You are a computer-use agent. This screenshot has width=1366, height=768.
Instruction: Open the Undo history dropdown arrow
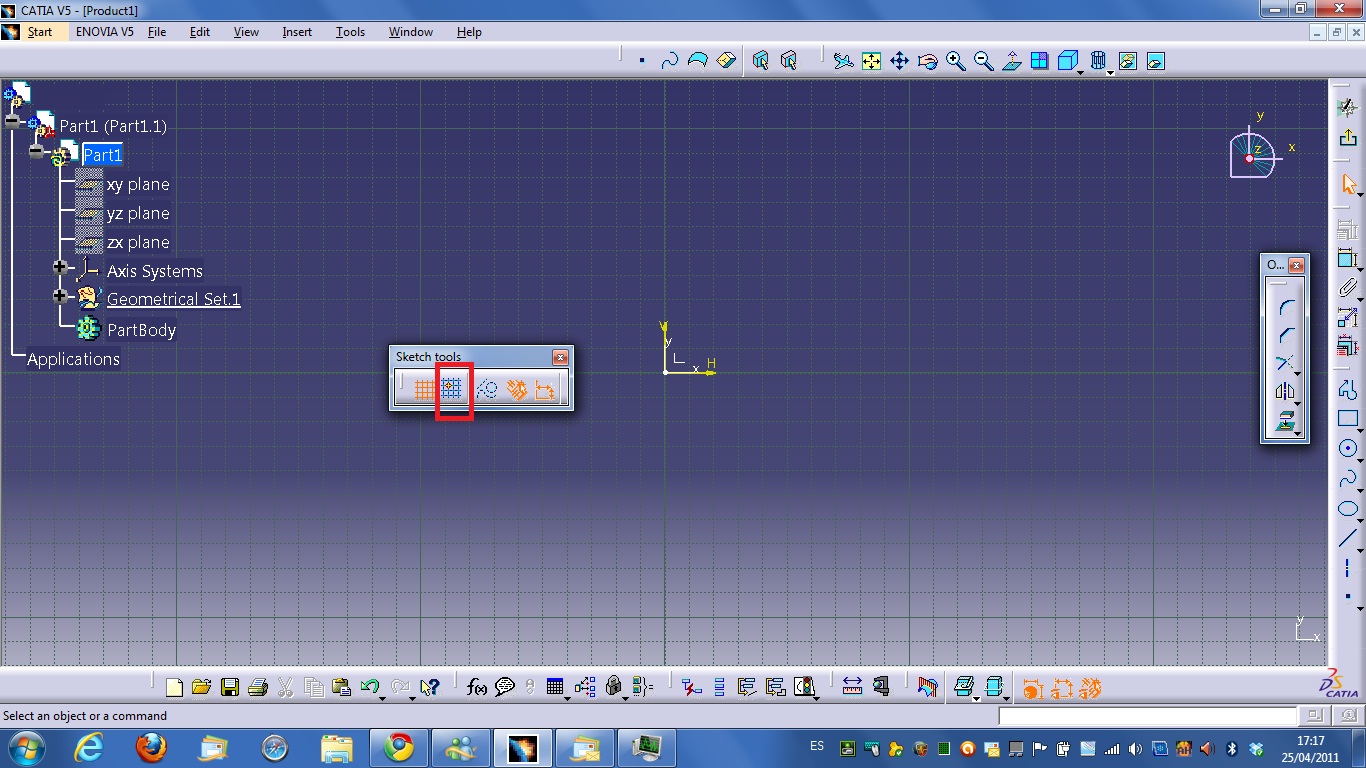[384, 697]
